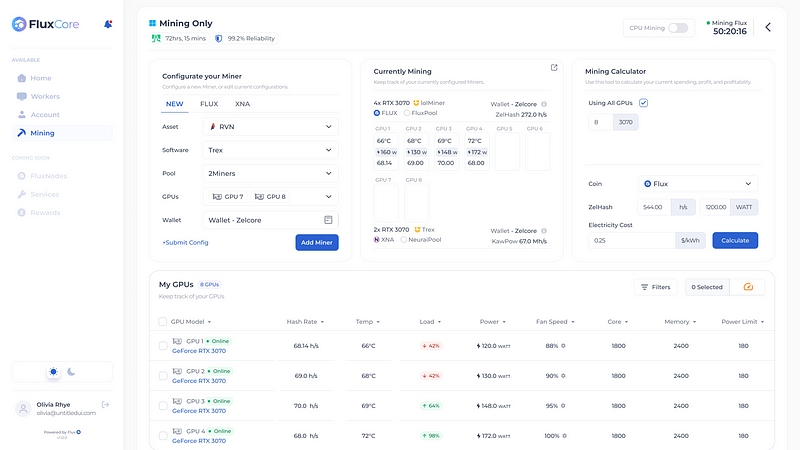The width and height of the screenshot is (800, 450).
Task: Open the Pool dropdown showing 2Miners
Action: tap(270, 173)
